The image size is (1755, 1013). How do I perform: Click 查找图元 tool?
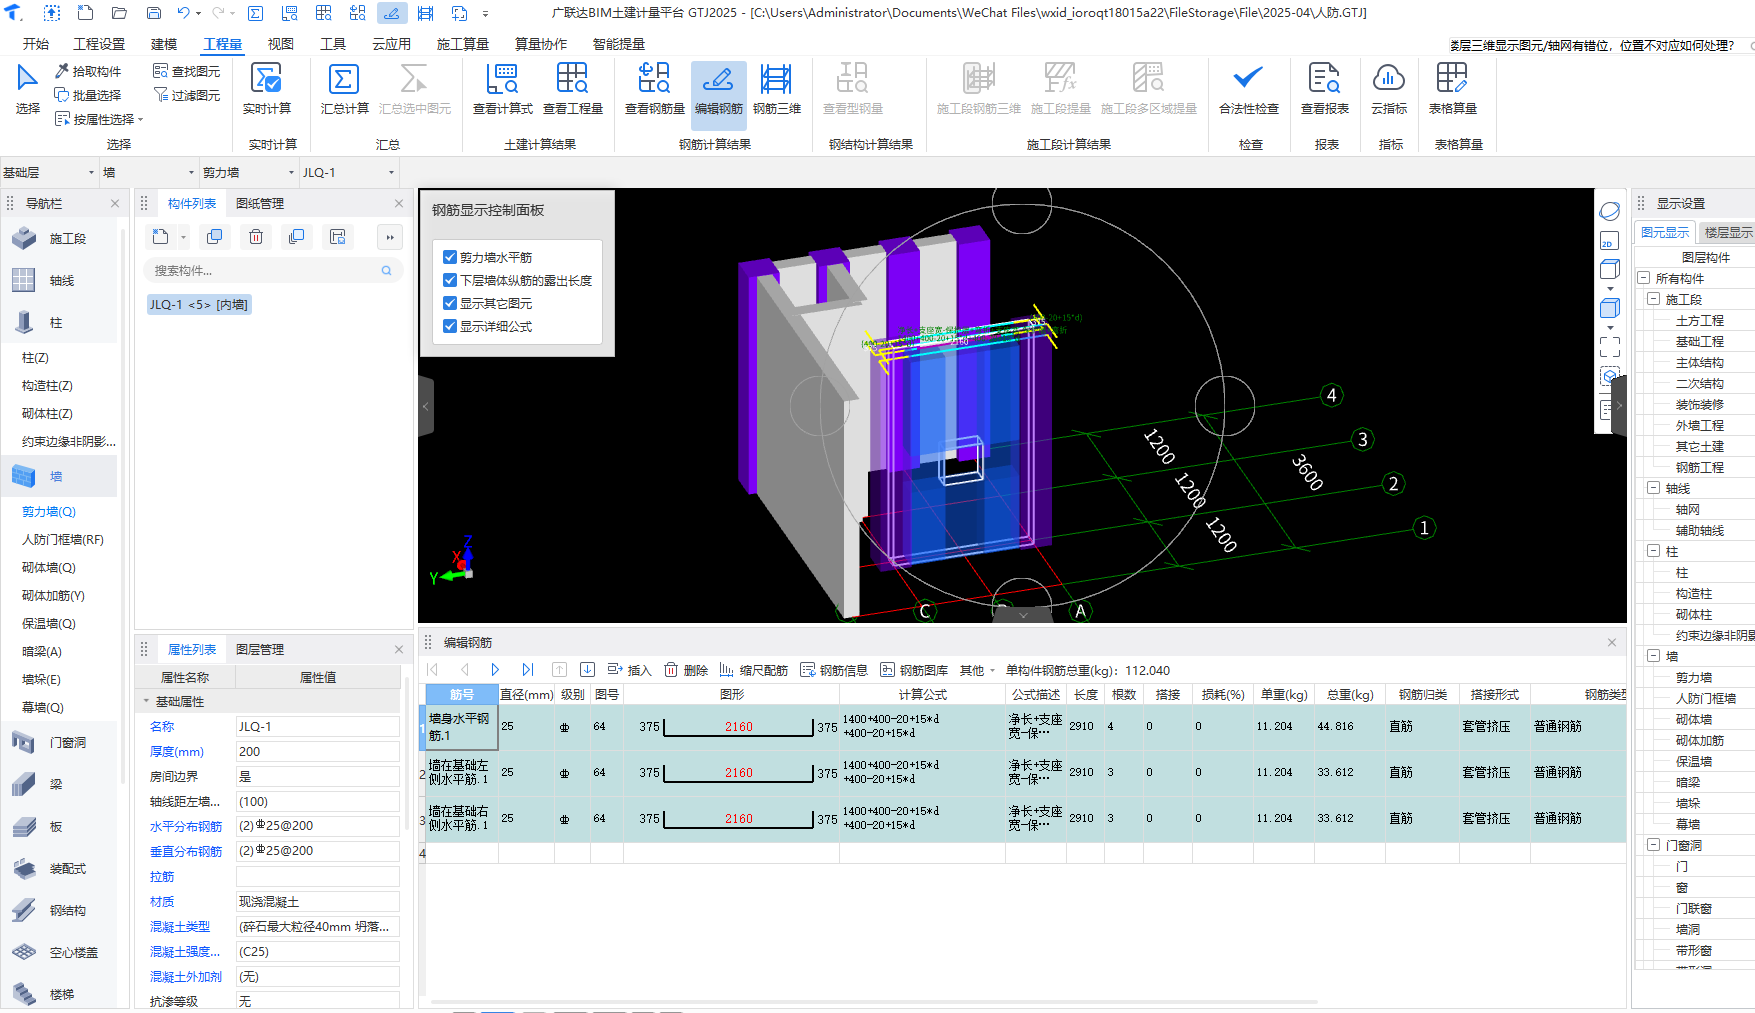(x=186, y=71)
